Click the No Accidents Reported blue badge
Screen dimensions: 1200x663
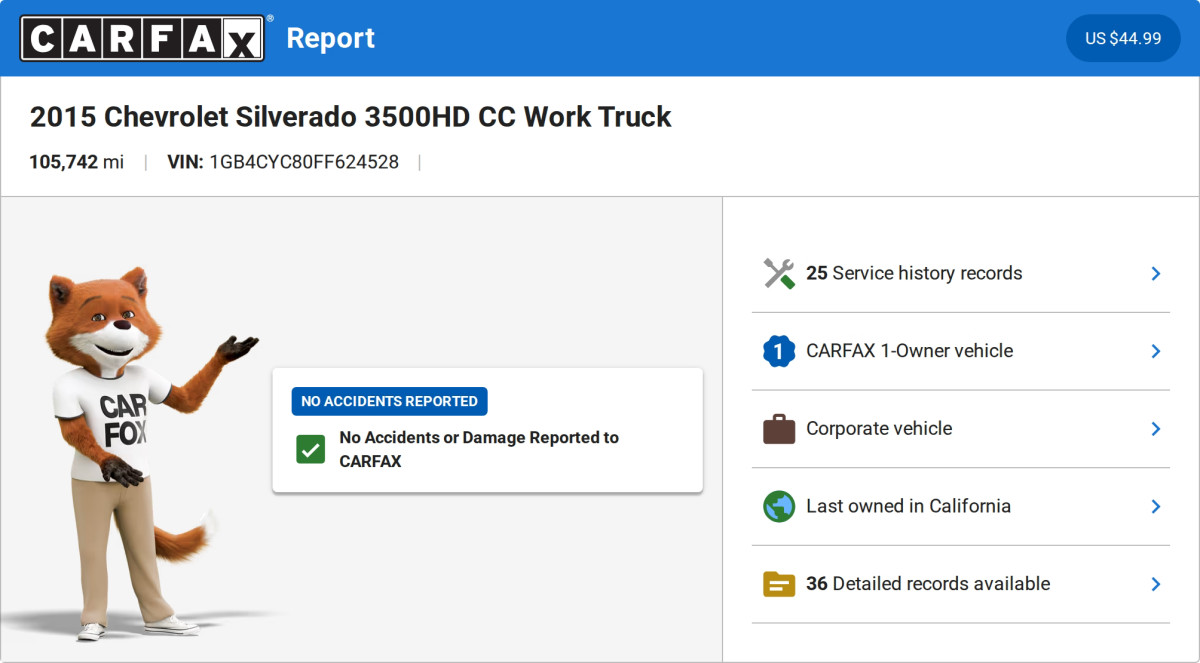(x=389, y=401)
